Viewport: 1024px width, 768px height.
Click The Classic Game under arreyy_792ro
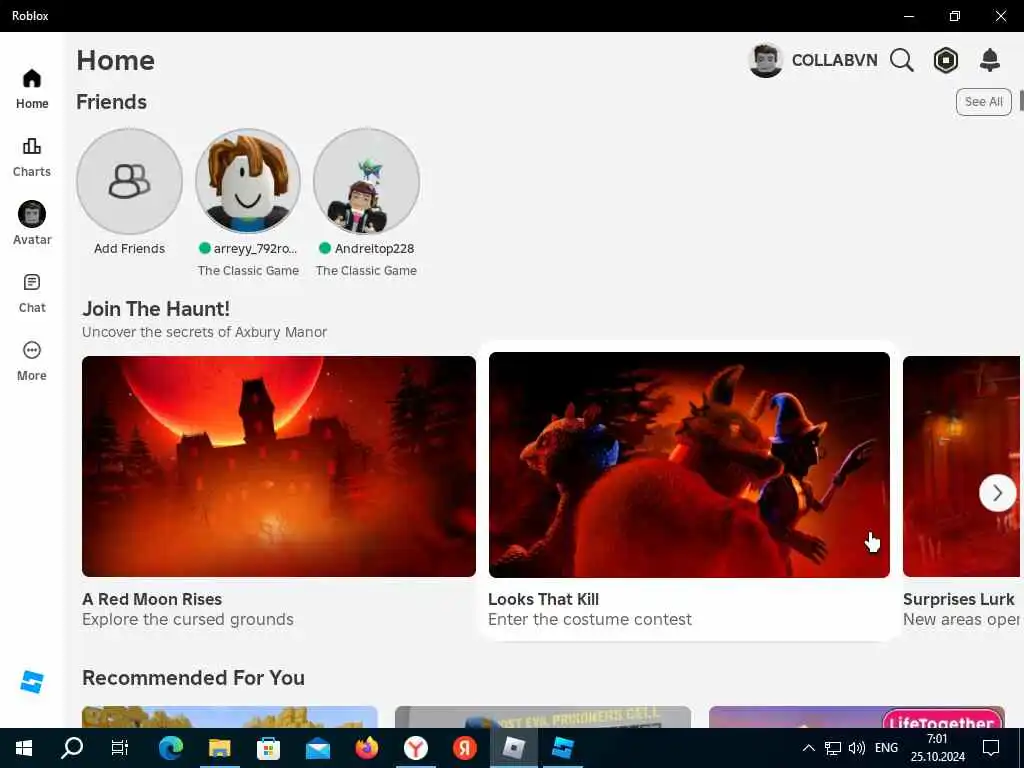tap(248, 270)
